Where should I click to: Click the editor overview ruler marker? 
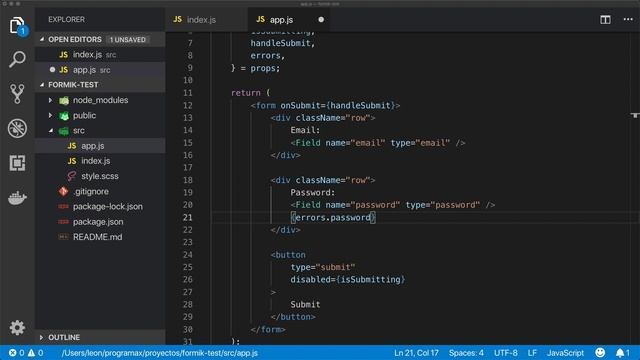(635, 116)
